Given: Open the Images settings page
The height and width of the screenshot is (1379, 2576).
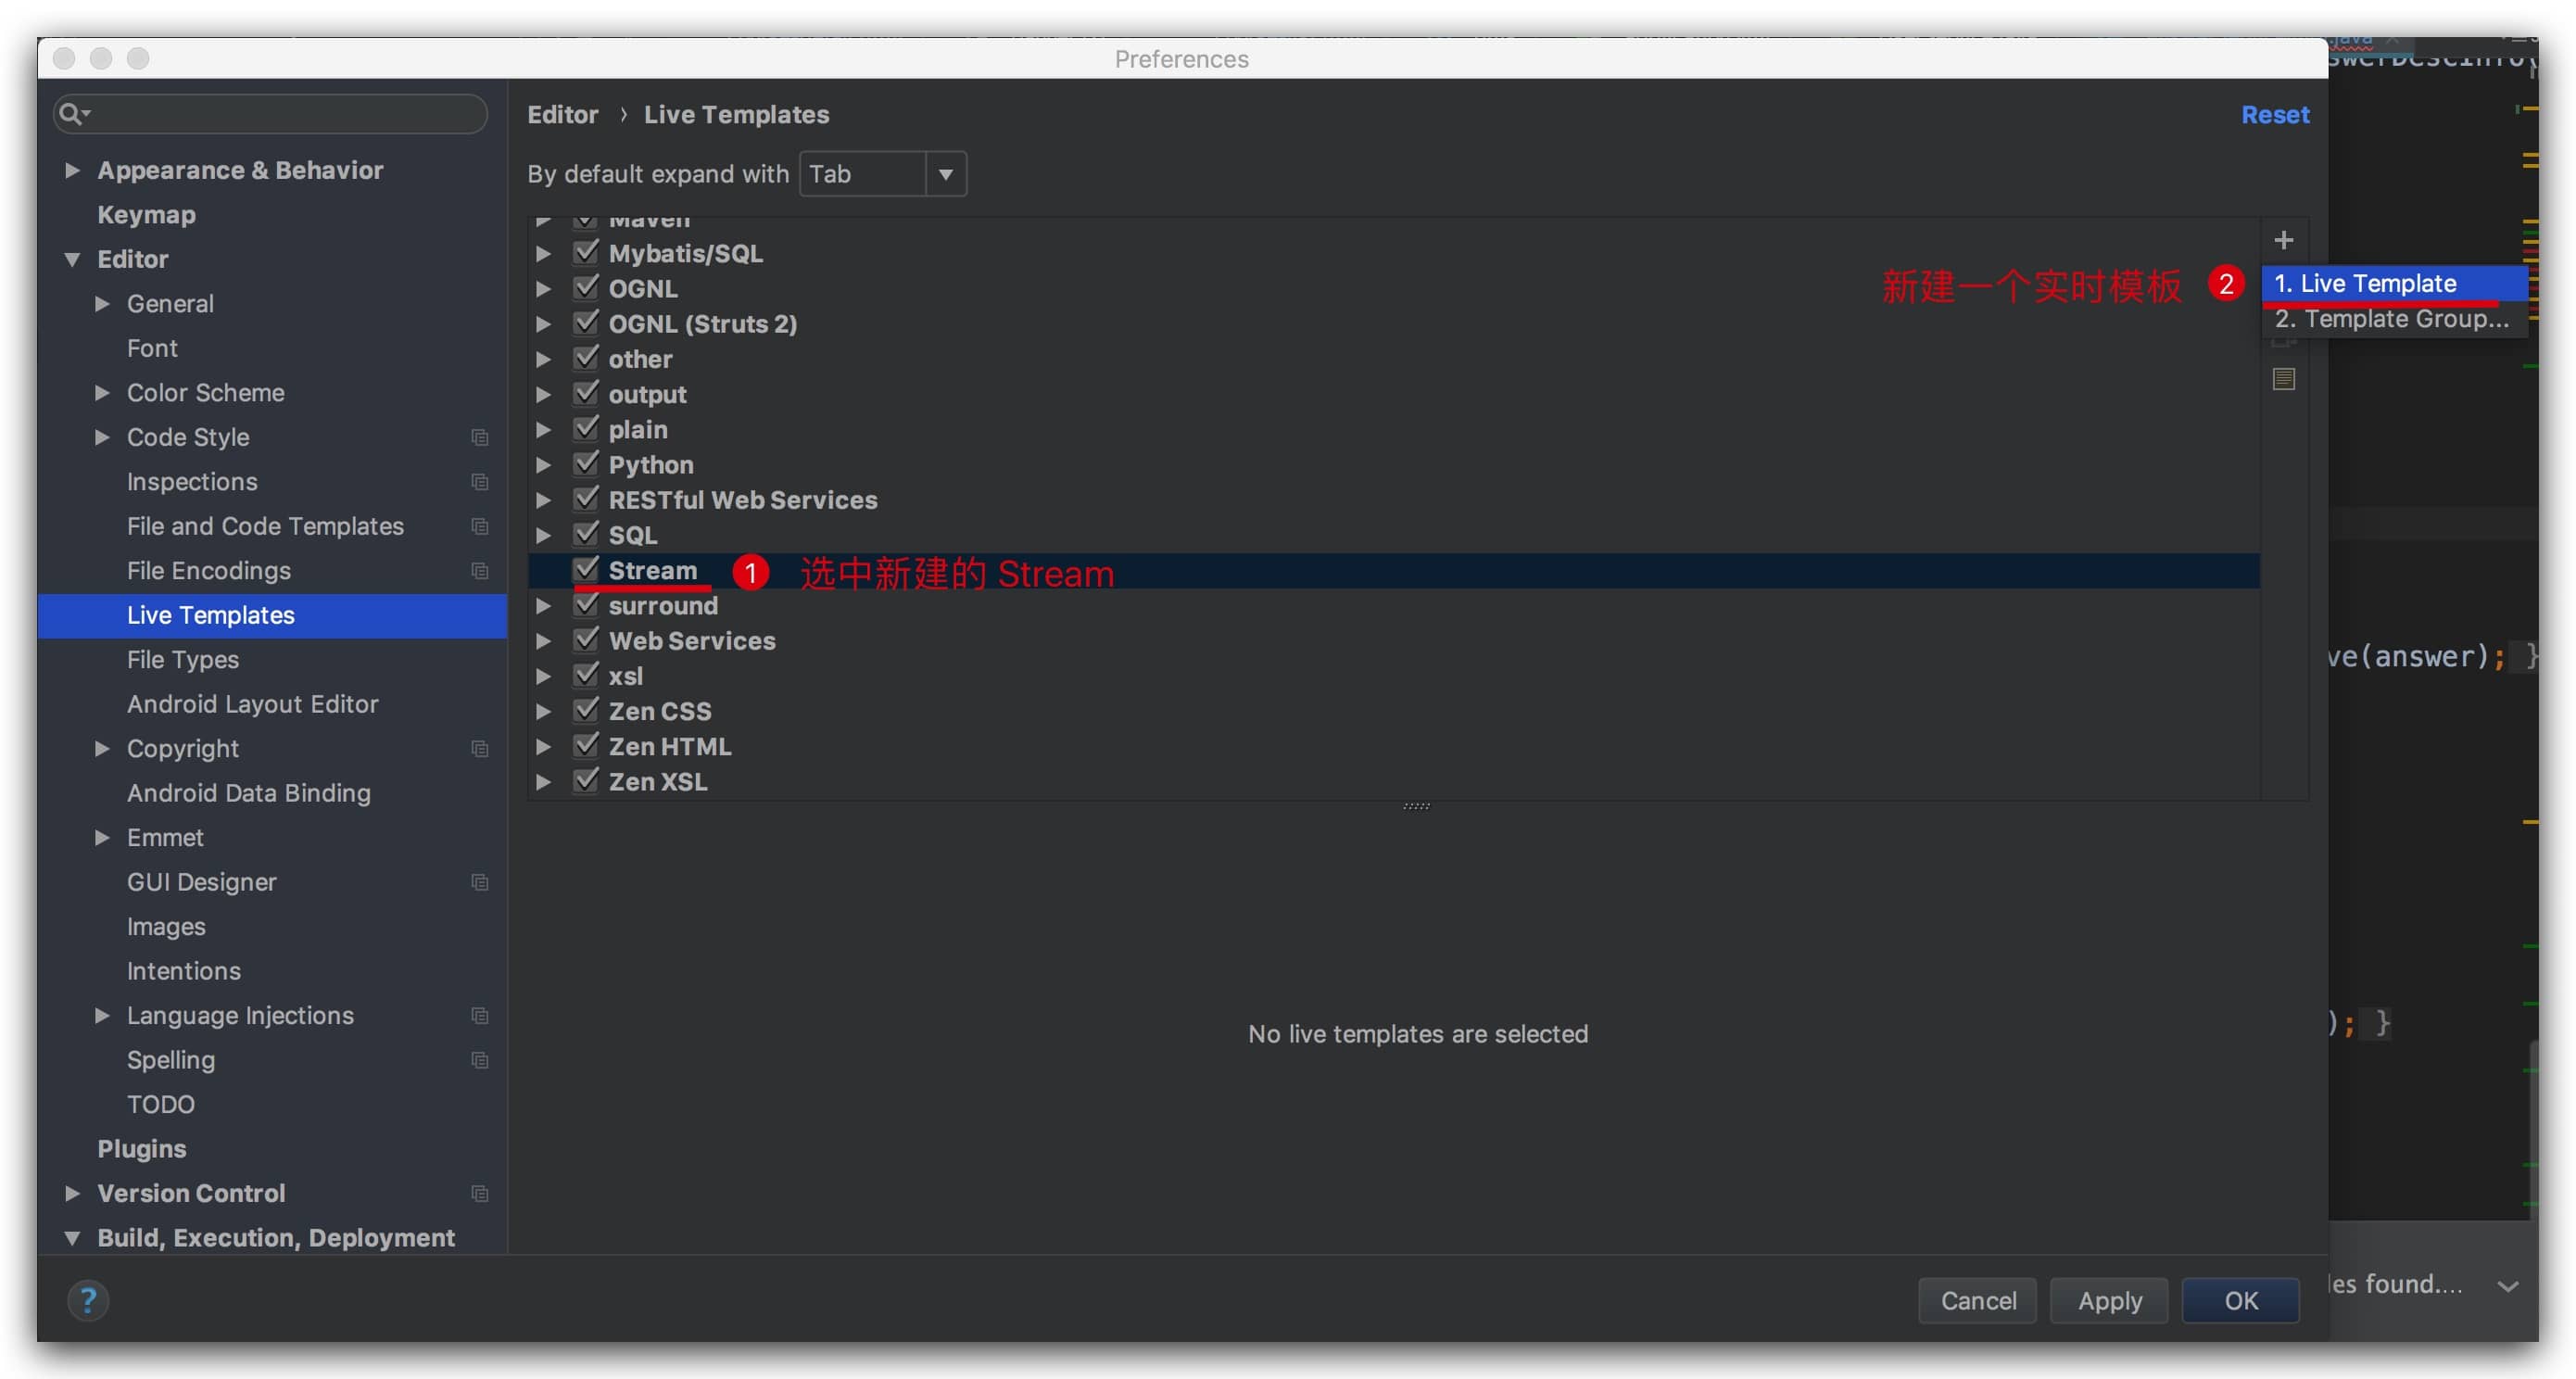Looking at the screenshot, I should (x=166, y=927).
